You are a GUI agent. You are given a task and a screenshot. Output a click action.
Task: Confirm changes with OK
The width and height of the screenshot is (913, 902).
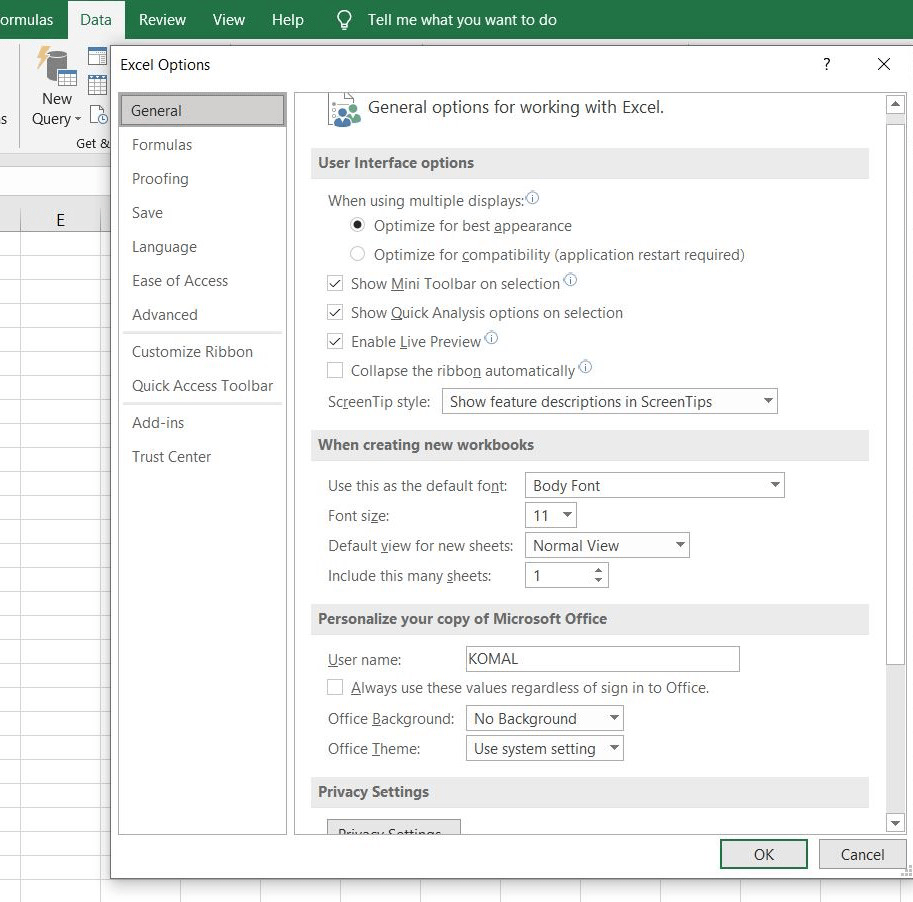(x=763, y=854)
